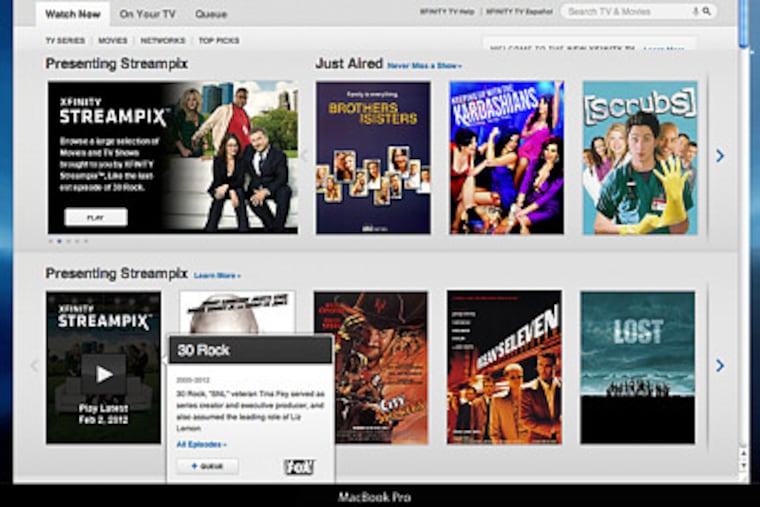This screenshot has width=760, height=507.
Task: Open the Scrubs show poster
Action: [640, 157]
